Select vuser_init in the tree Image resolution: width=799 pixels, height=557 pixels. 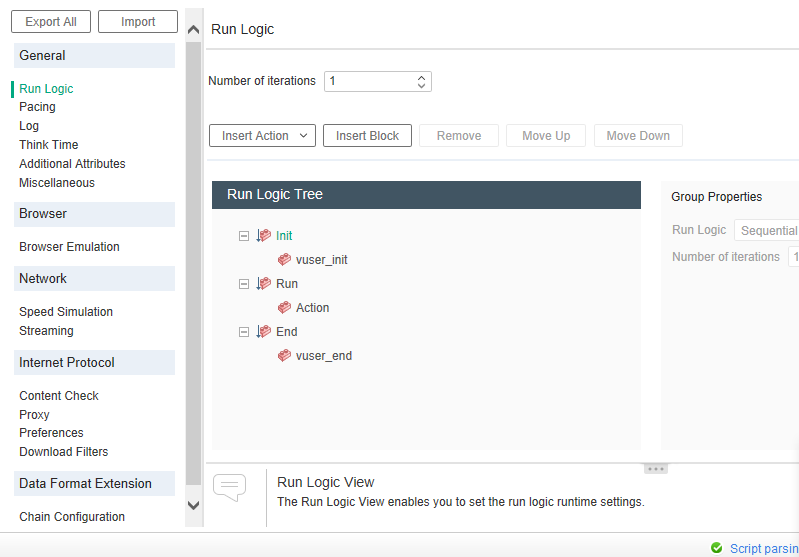322,260
